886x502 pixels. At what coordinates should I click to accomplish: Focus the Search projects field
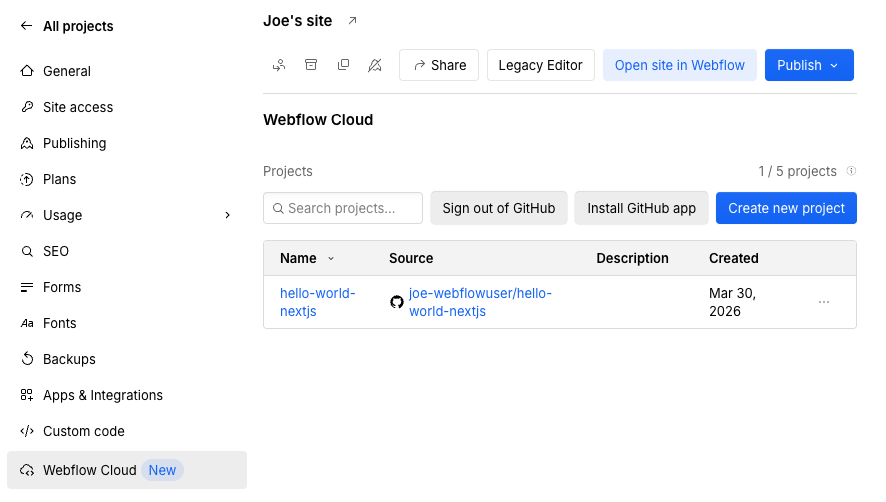[x=343, y=208]
